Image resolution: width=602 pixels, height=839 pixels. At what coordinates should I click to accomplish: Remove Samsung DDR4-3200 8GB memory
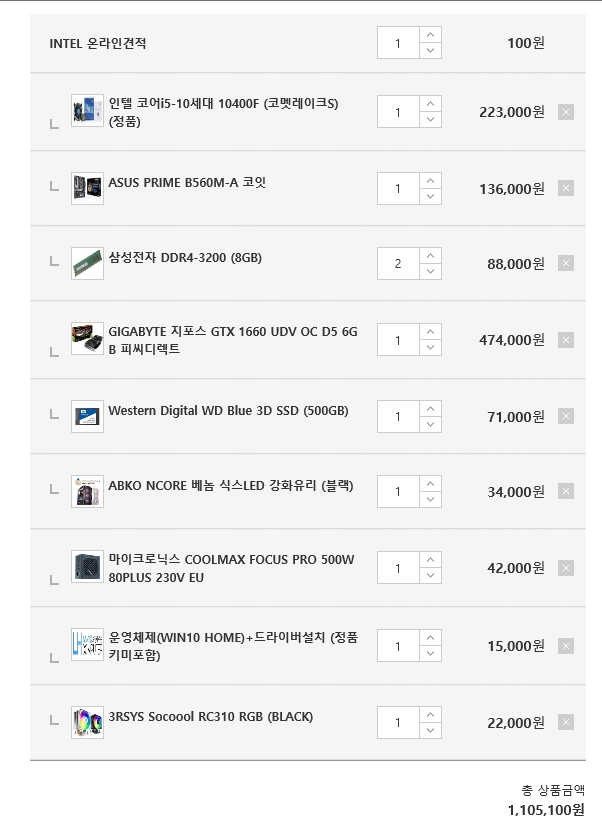pos(566,263)
